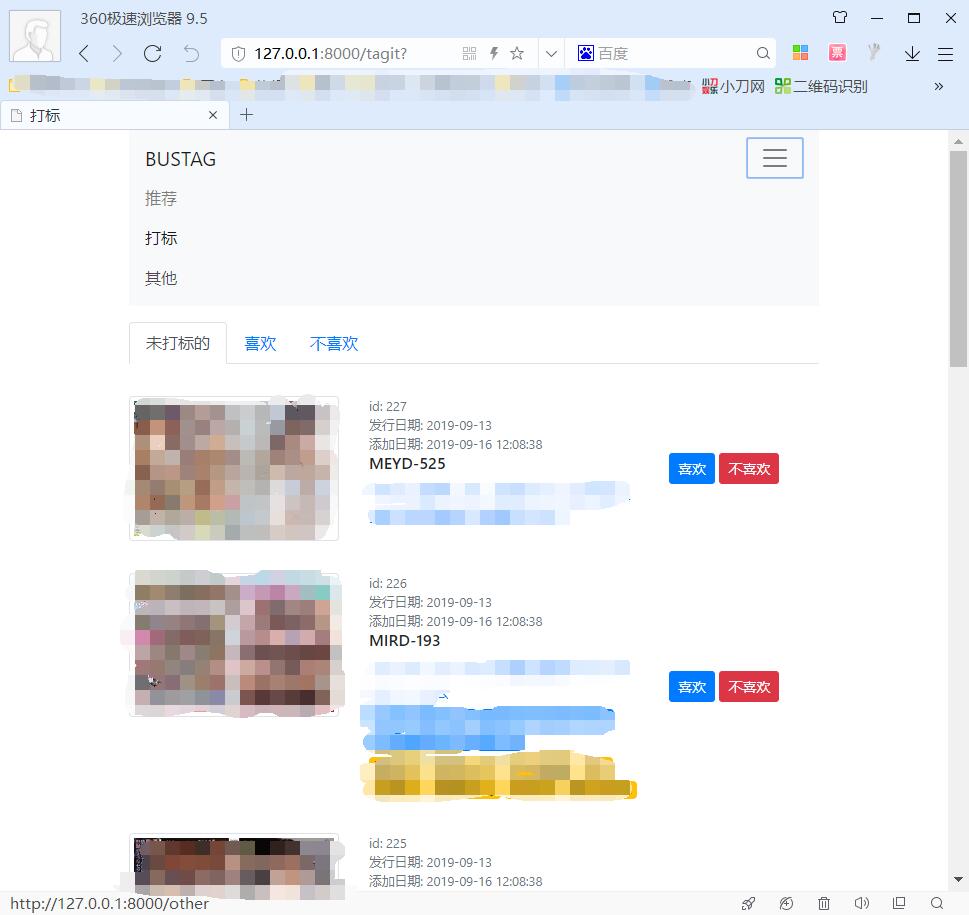Mute audio via the speaker status bar icon
Image resolution: width=969 pixels, height=915 pixels.
tap(862, 902)
